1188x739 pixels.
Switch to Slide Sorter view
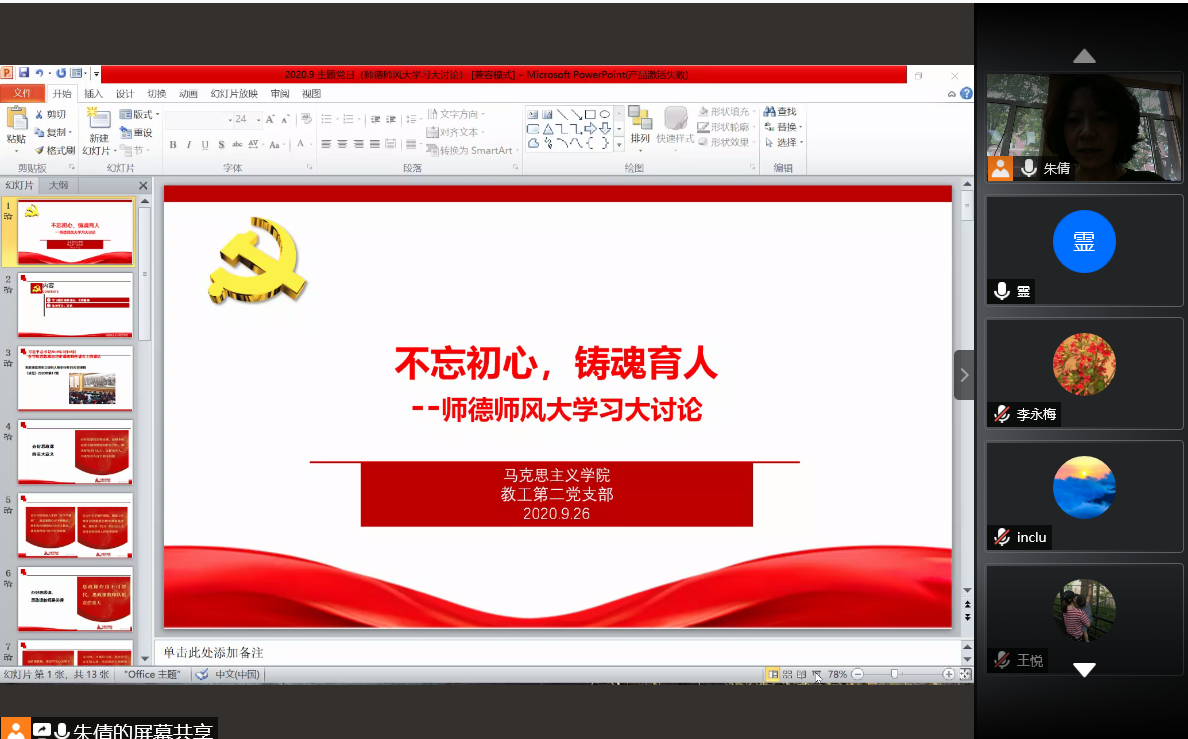(x=787, y=674)
